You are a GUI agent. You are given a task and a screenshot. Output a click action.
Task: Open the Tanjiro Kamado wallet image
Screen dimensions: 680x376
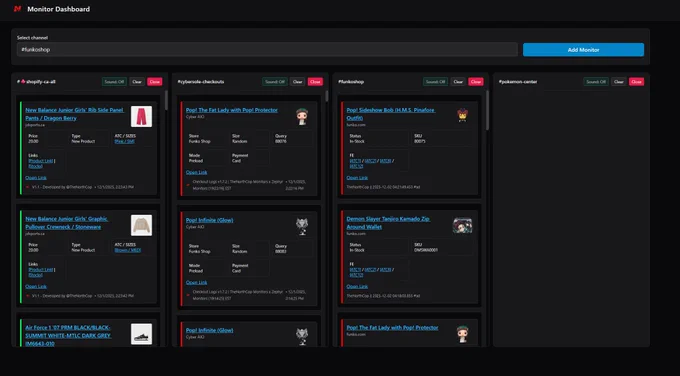[x=462, y=226]
